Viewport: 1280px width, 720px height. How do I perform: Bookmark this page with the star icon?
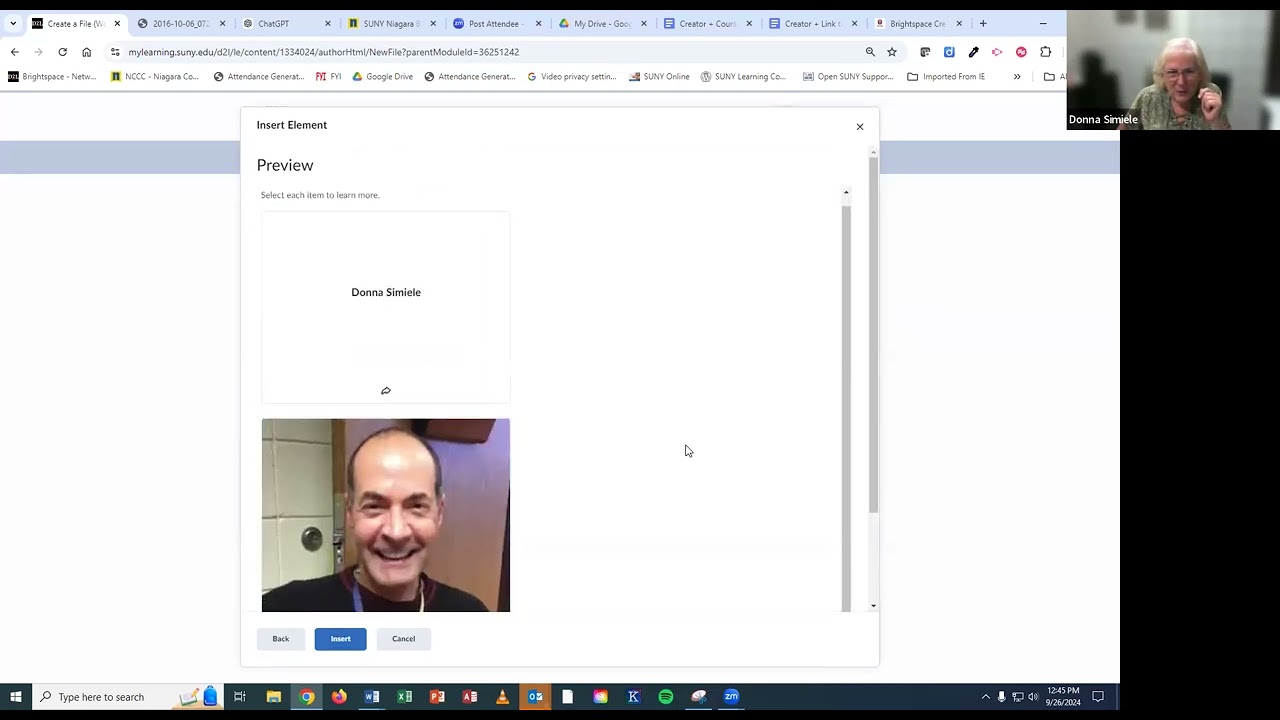pyautogui.click(x=892, y=52)
